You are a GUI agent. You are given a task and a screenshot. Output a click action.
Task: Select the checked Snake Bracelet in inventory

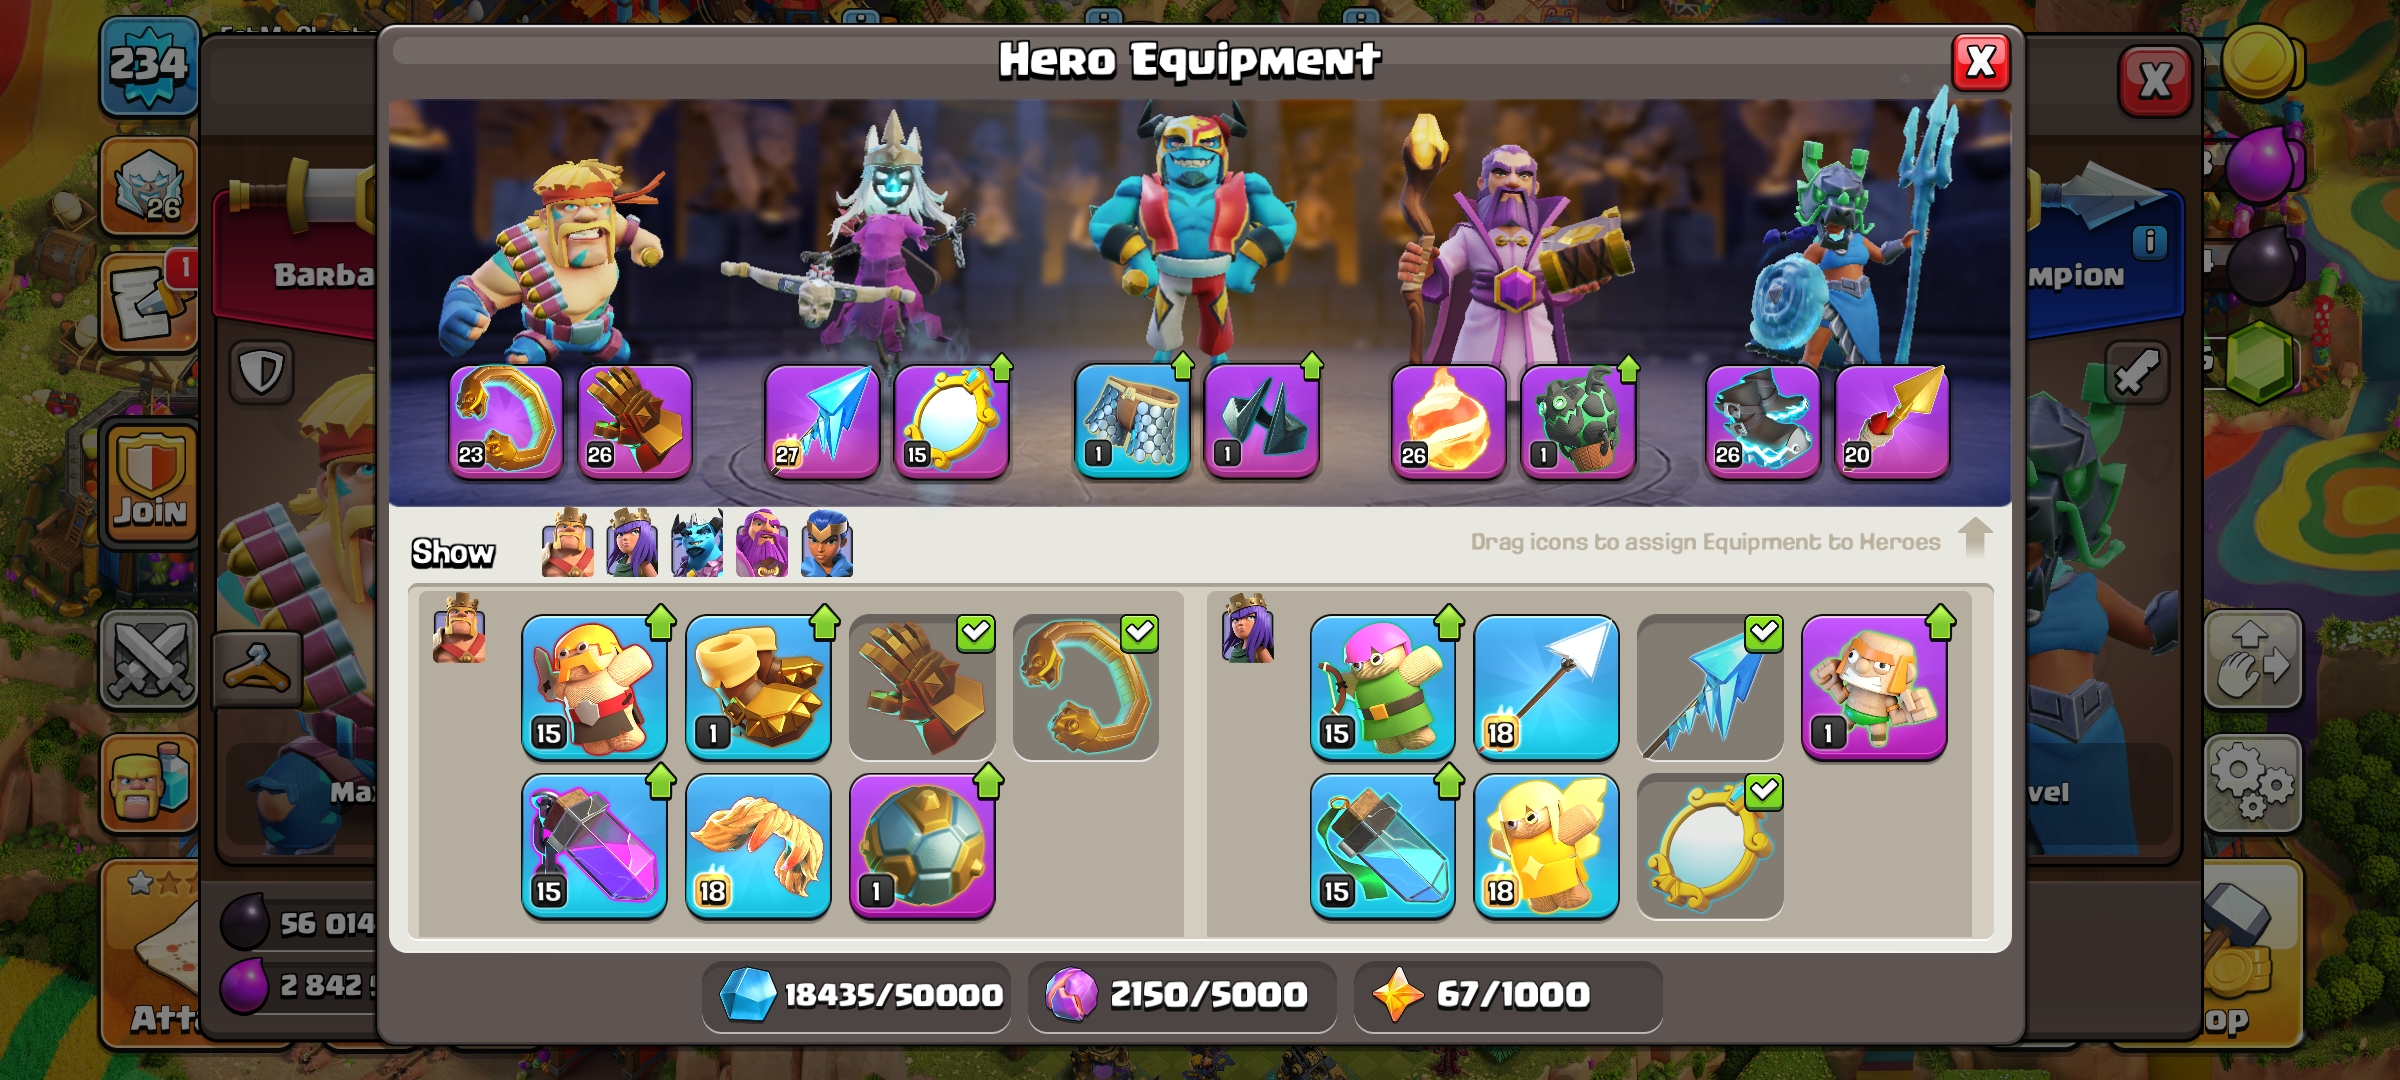(1086, 687)
